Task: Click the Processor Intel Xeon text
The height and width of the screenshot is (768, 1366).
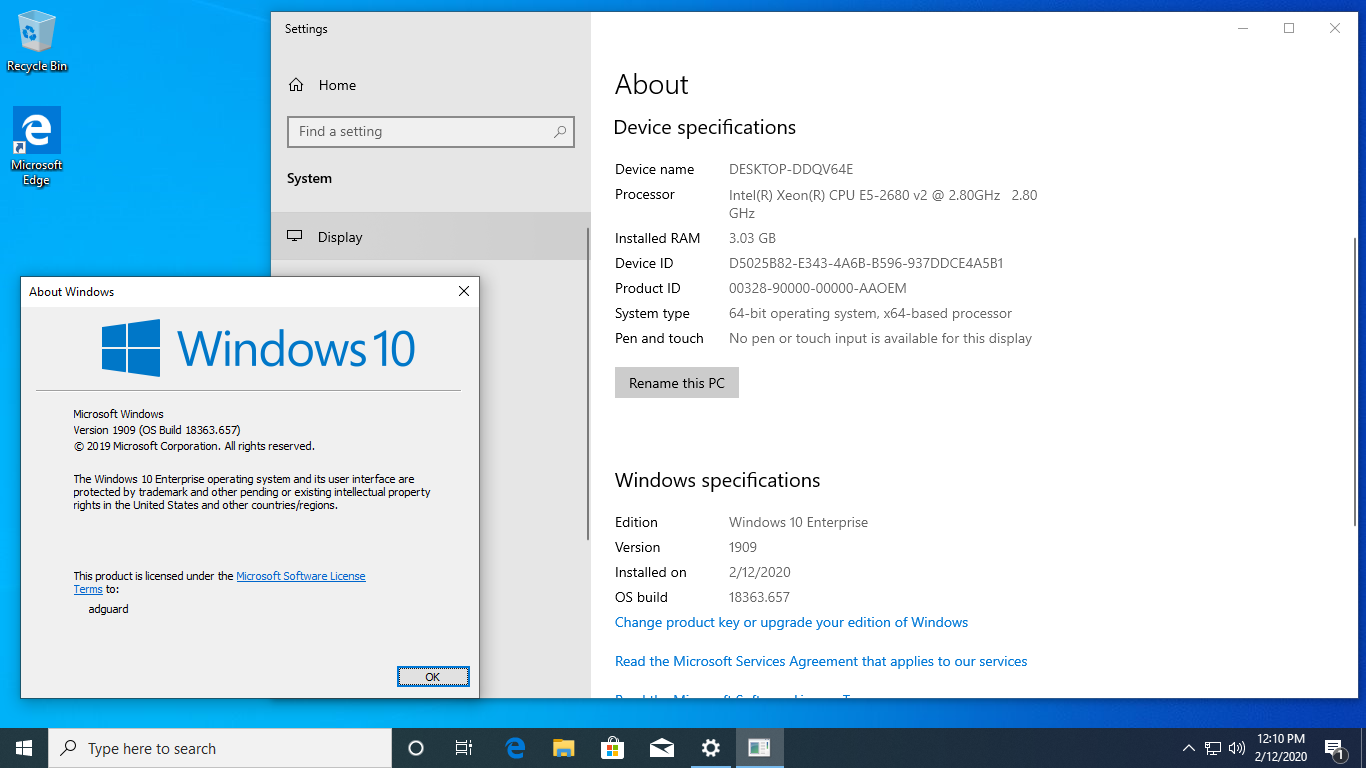Action: point(883,203)
